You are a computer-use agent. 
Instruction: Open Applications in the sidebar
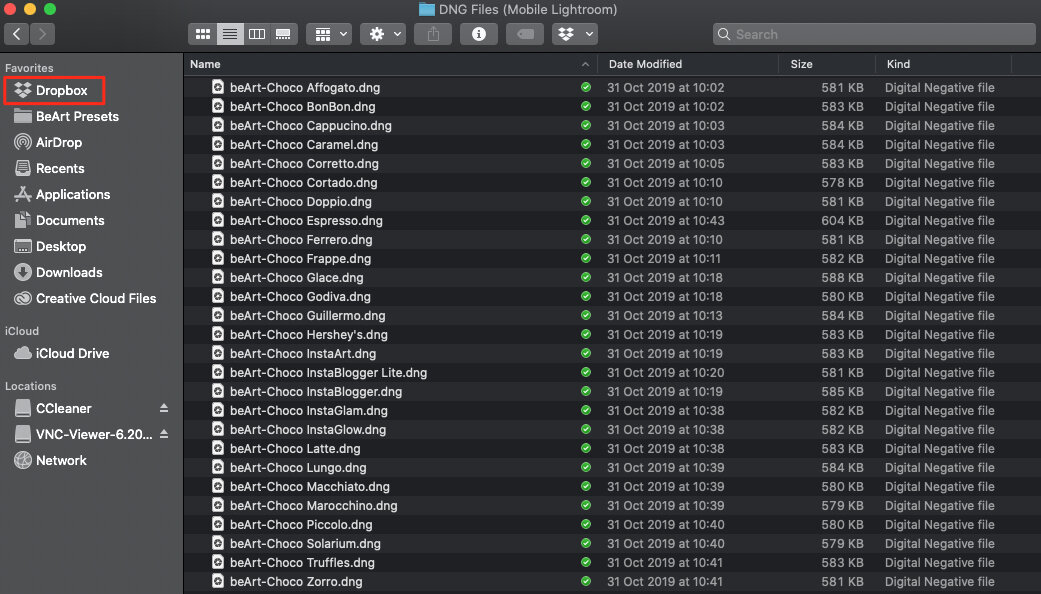tap(62, 194)
